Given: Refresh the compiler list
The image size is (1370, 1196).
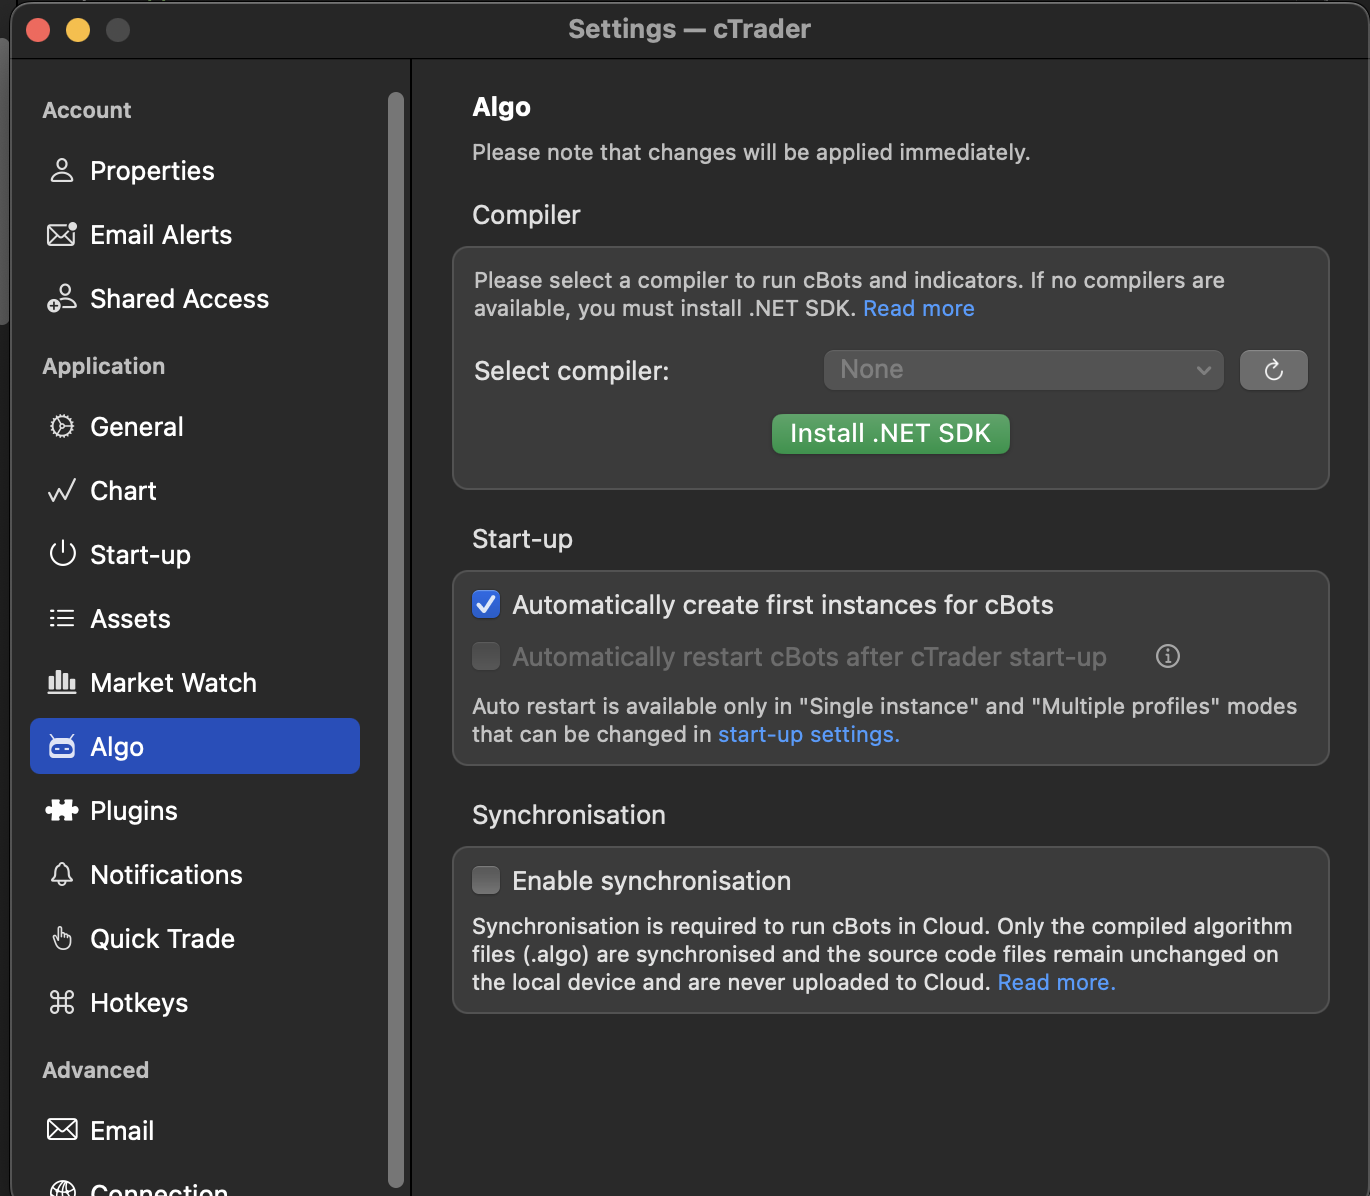Looking at the screenshot, I should coord(1273,370).
